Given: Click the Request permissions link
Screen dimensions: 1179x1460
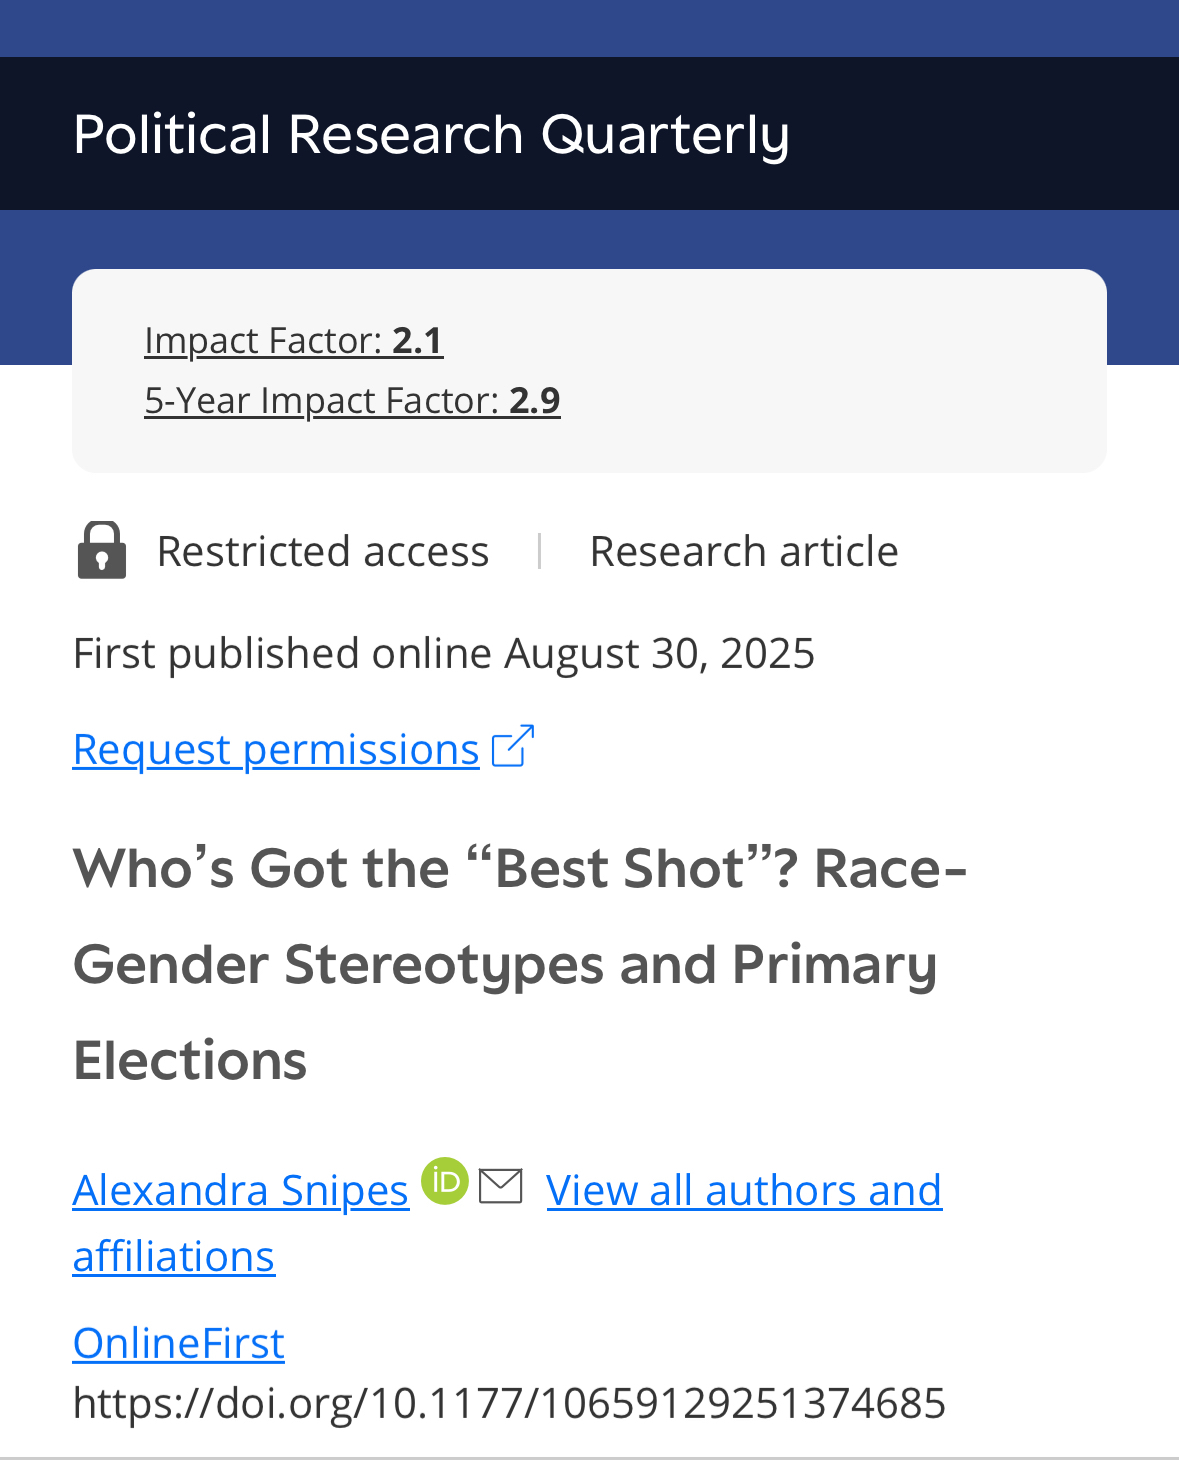Looking at the screenshot, I should [276, 750].
